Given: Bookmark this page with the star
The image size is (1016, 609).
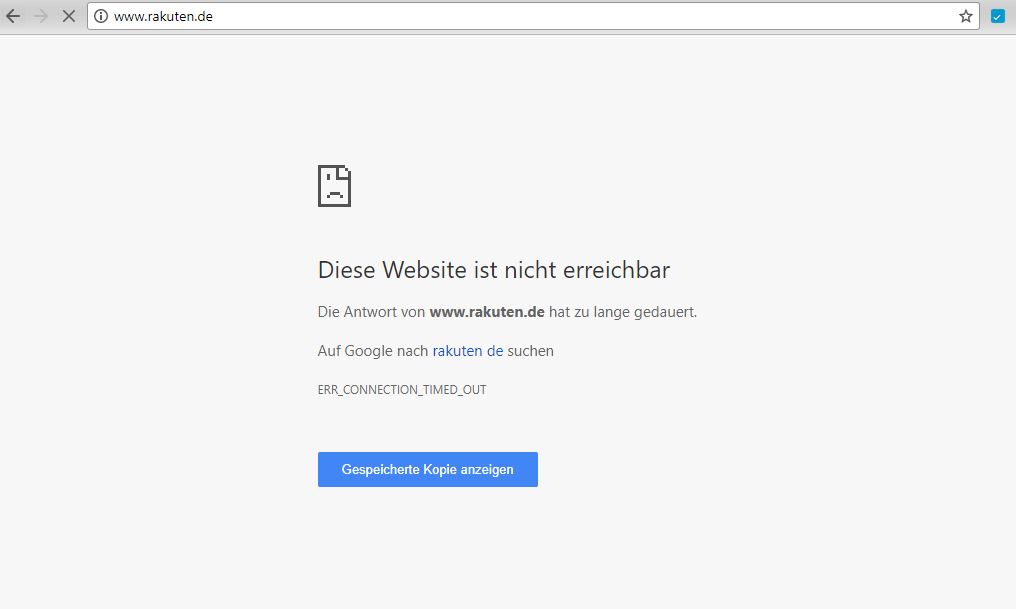Looking at the screenshot, I should [965, 16].
